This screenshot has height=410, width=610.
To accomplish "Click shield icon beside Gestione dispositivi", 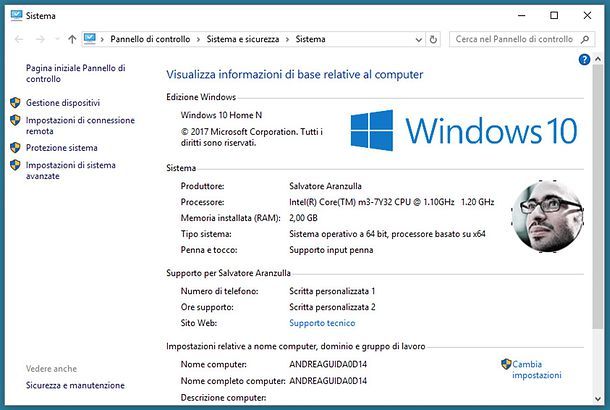I will click(15, 103).
